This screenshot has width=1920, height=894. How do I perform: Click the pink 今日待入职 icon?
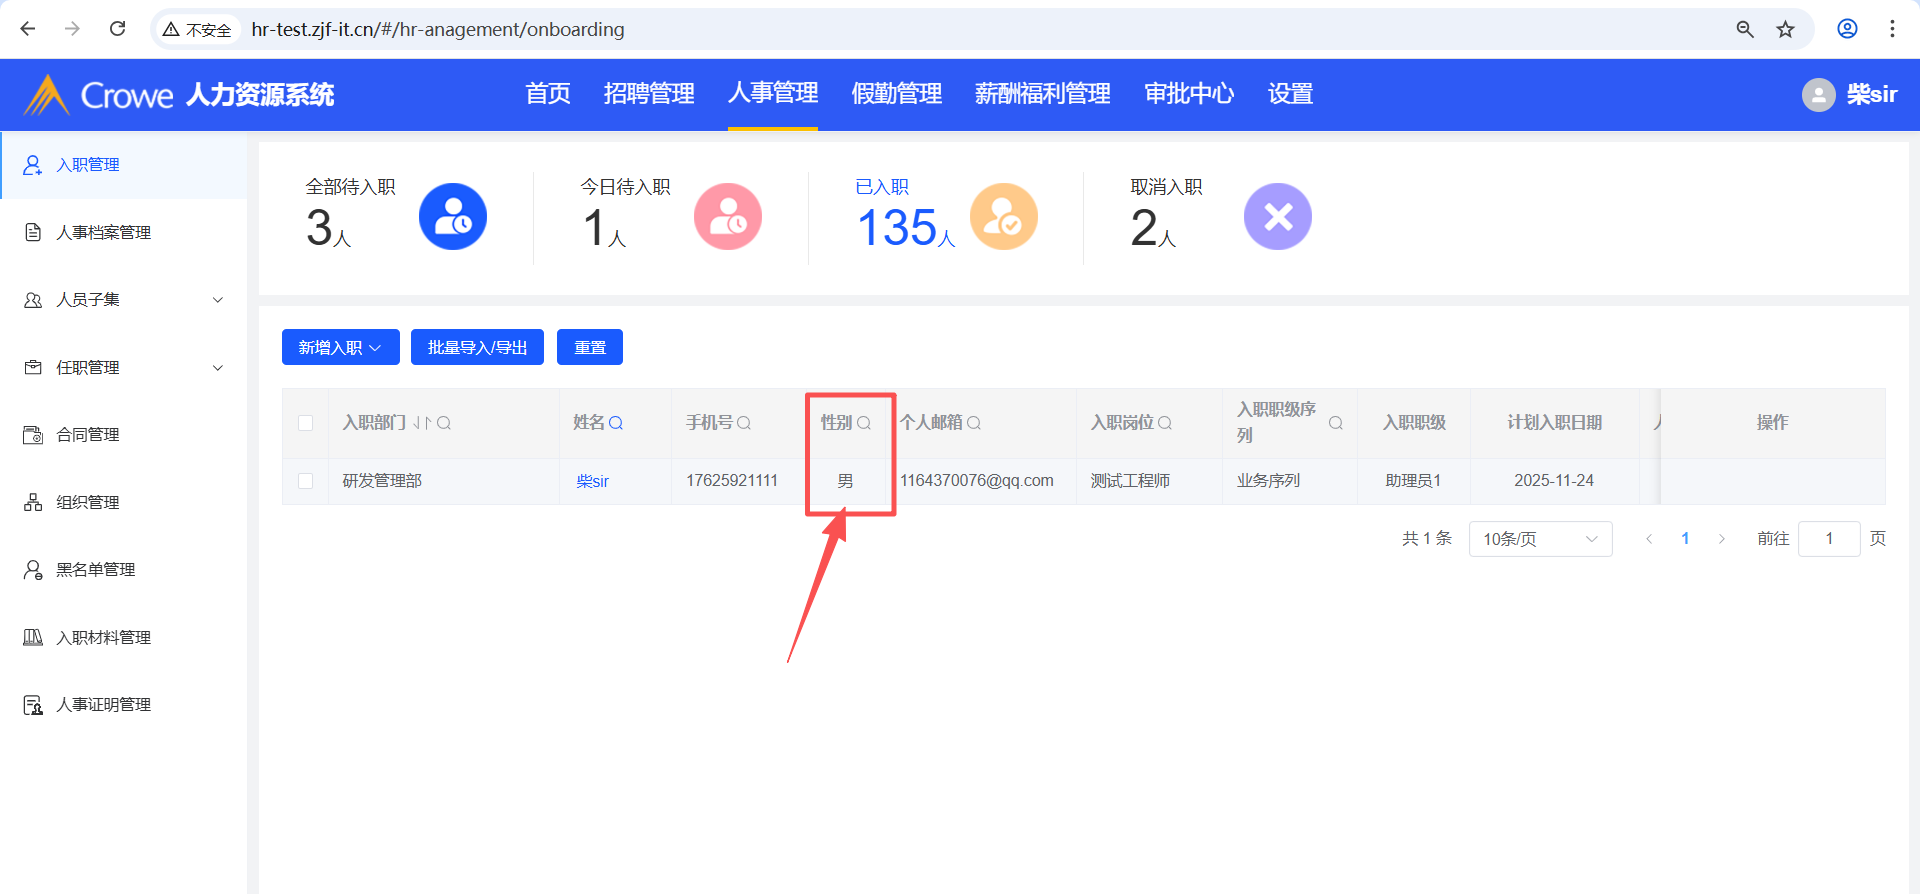(x=728, y=217)
